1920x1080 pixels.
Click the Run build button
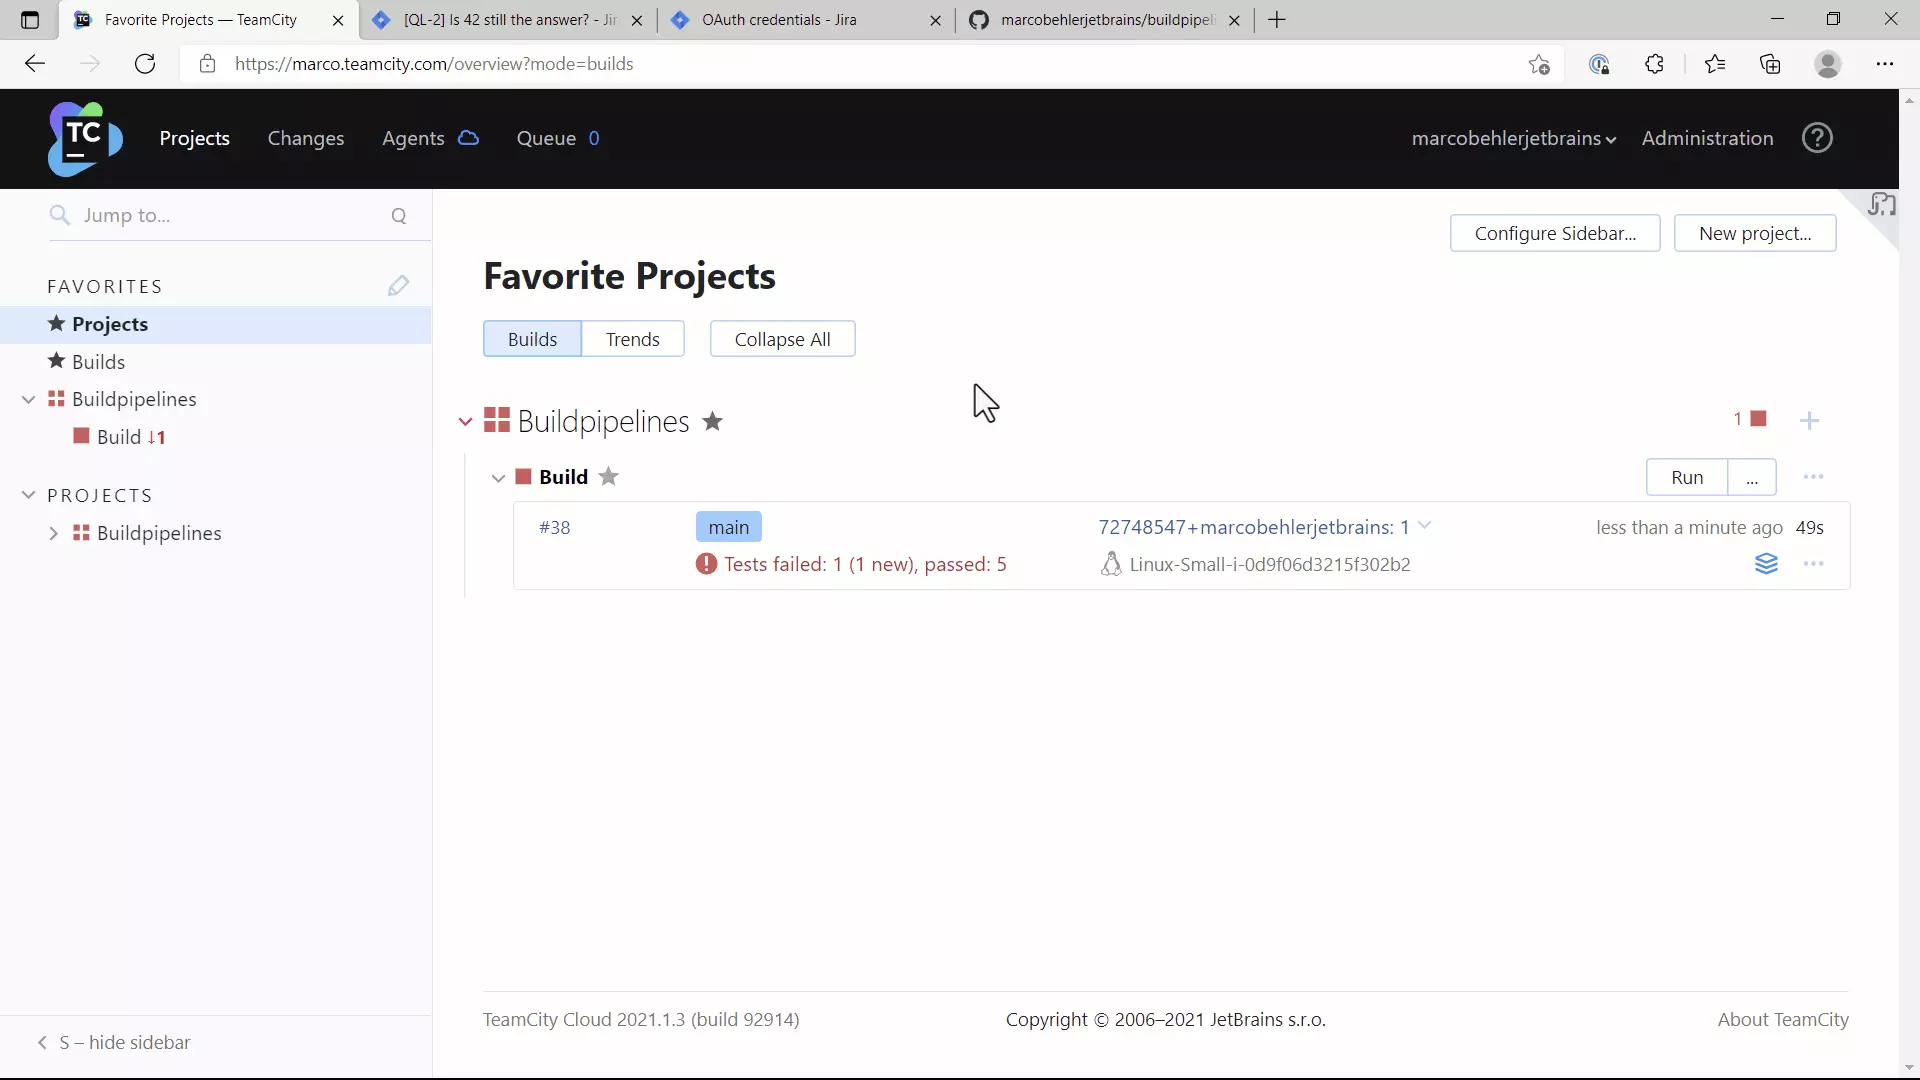coord(1686,477)
